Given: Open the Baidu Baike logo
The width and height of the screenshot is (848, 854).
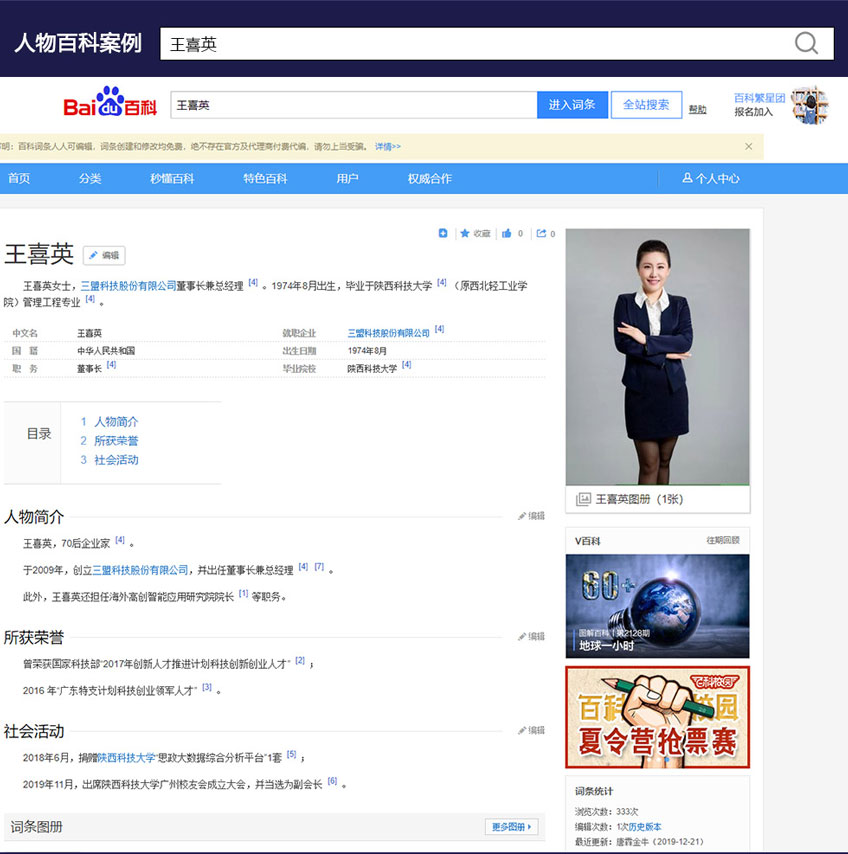Looking at the screenshot, I should [x=110, y=102].
